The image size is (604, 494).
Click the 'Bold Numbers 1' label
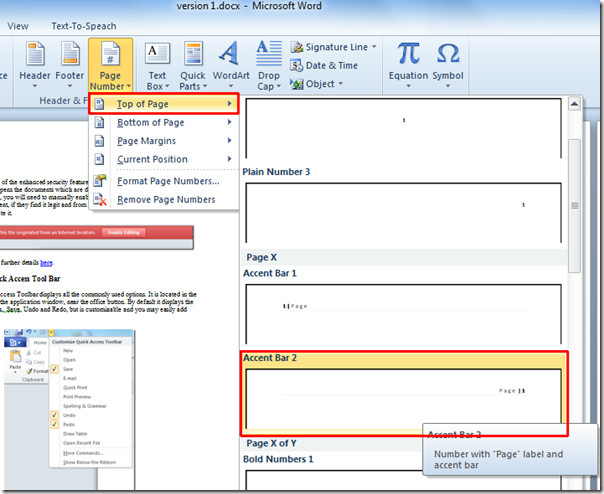278,459
